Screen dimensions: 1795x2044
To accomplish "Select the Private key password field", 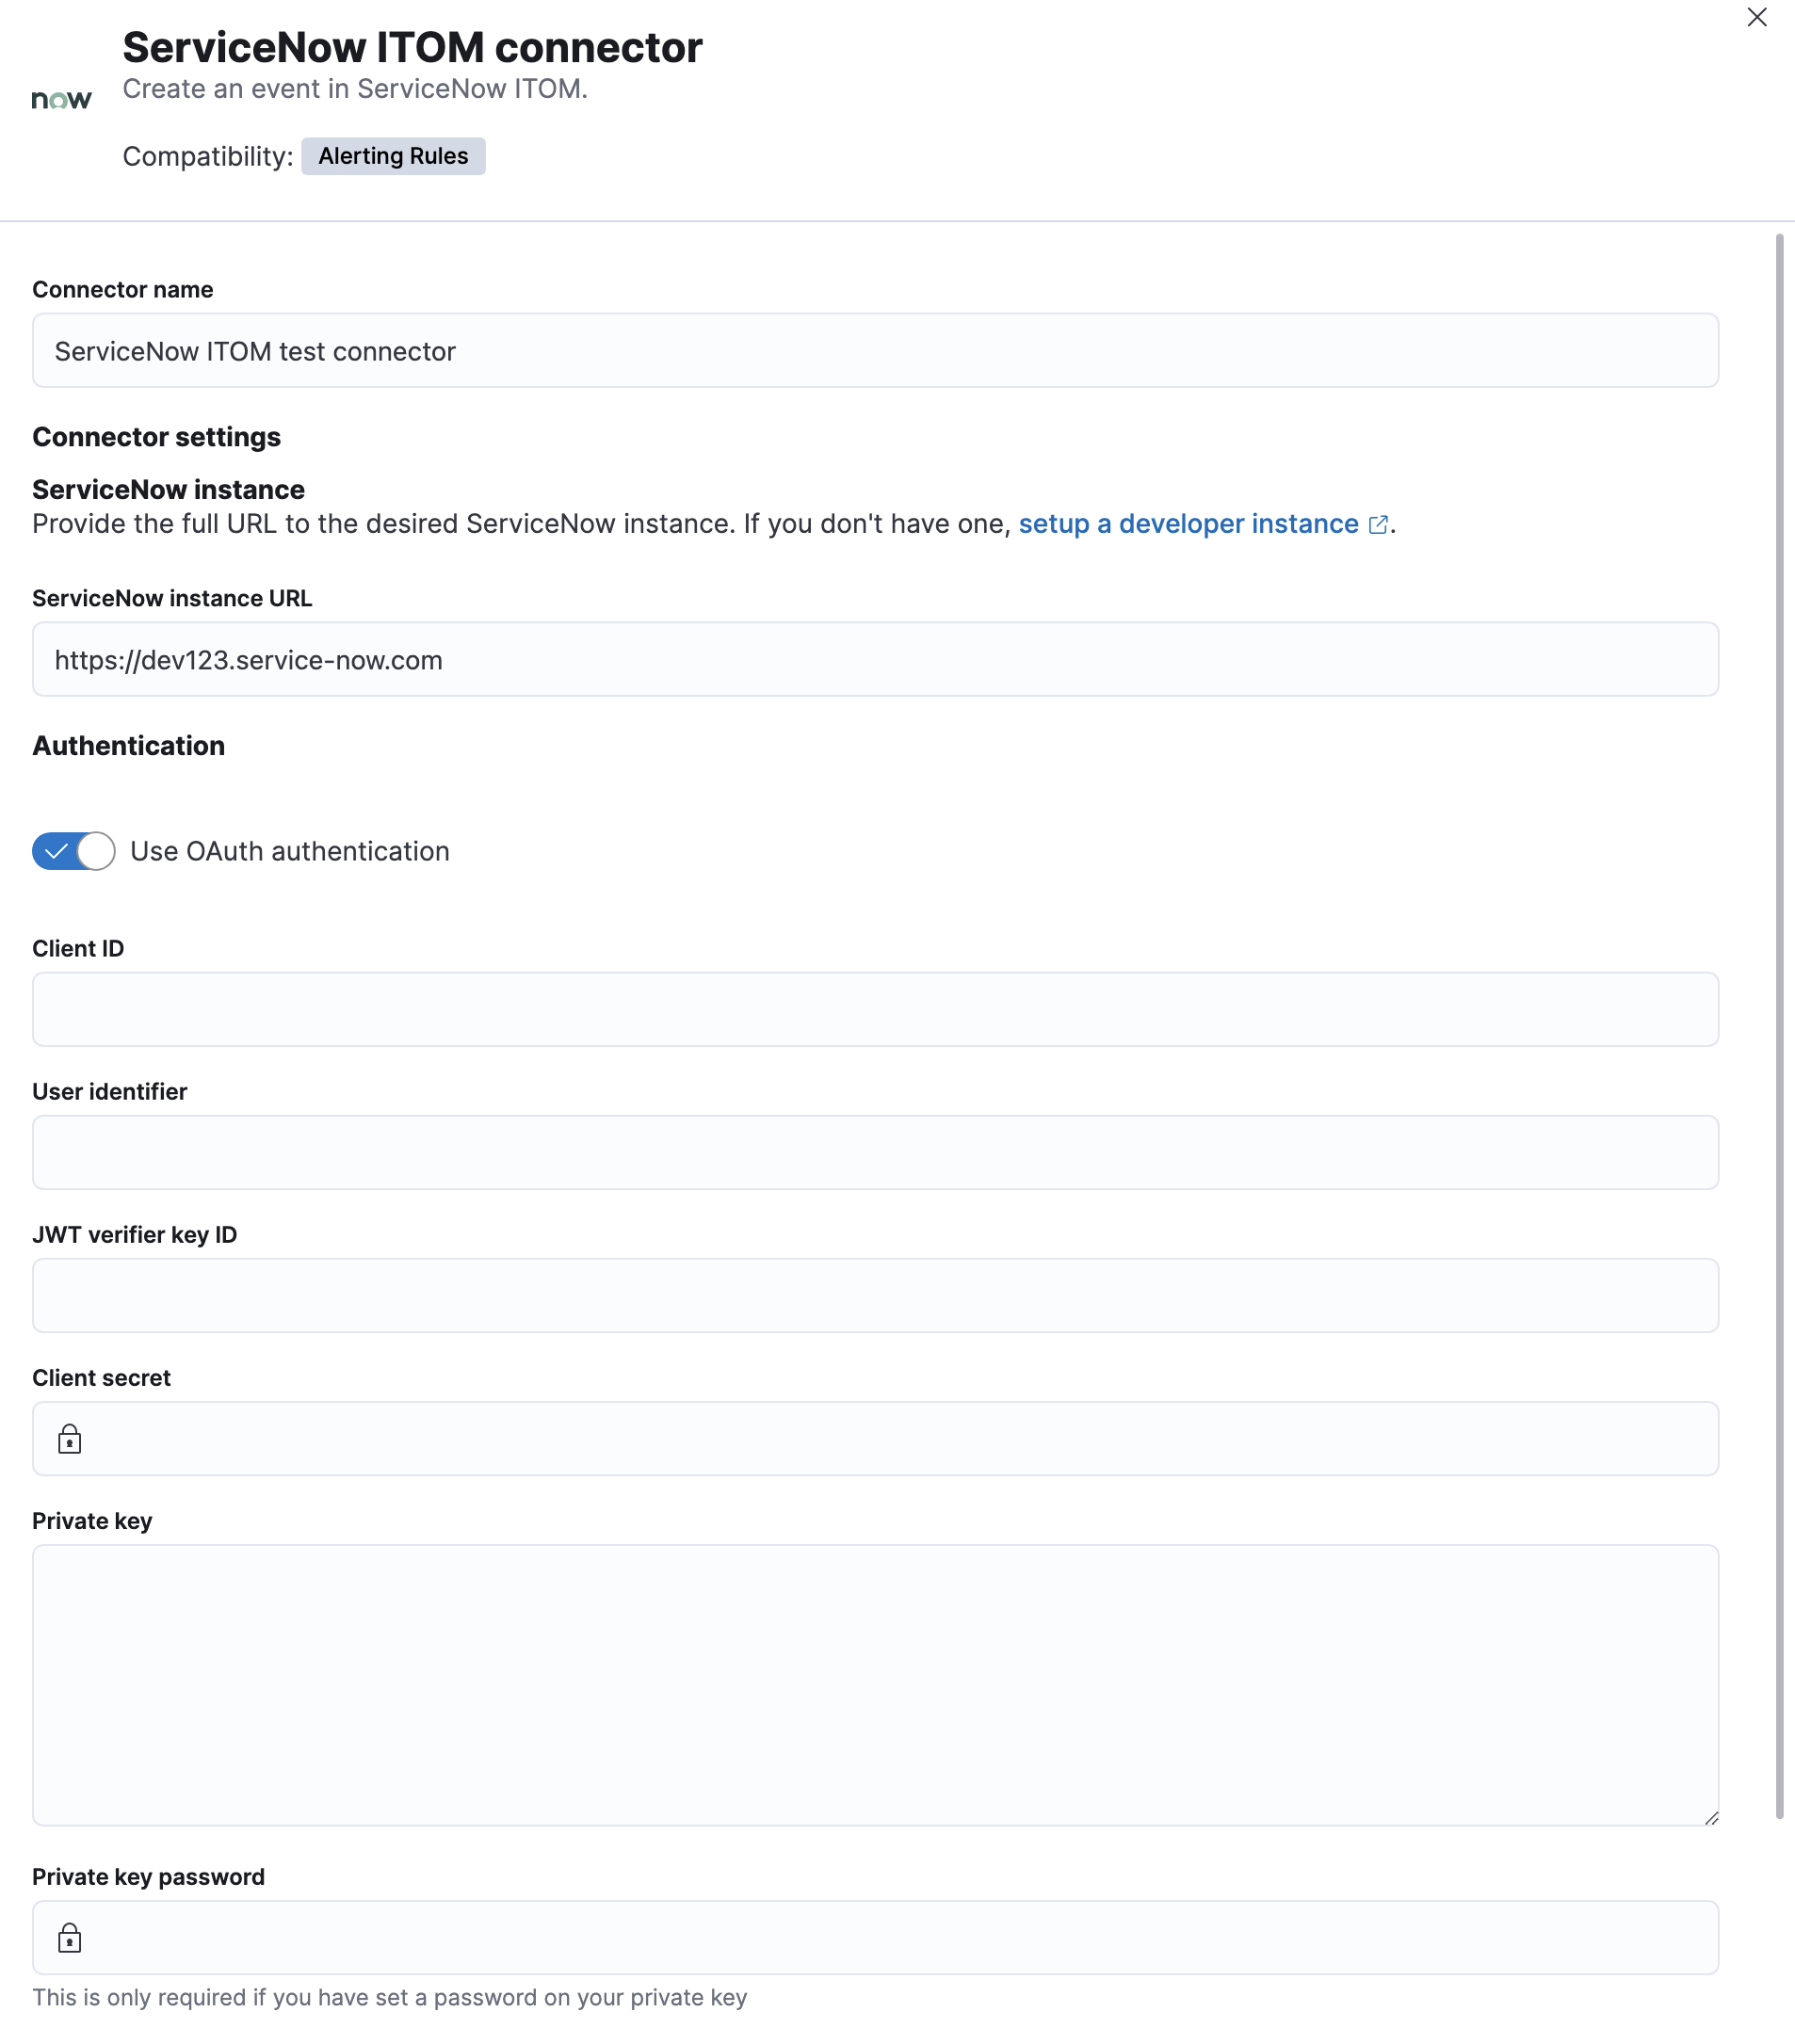I will pos(875,1937).
